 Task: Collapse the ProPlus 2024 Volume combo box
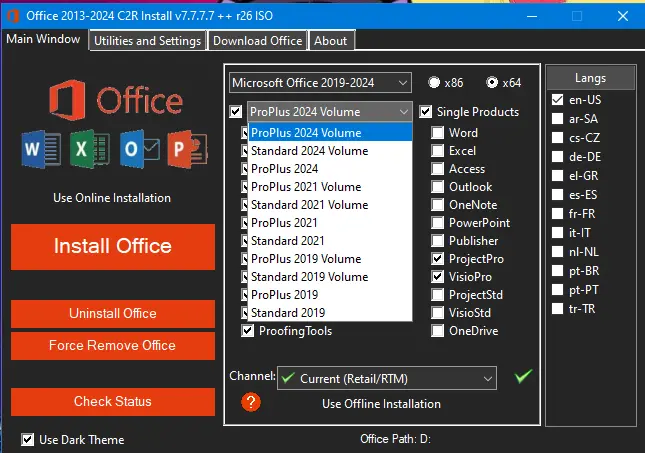pos(329,112)
